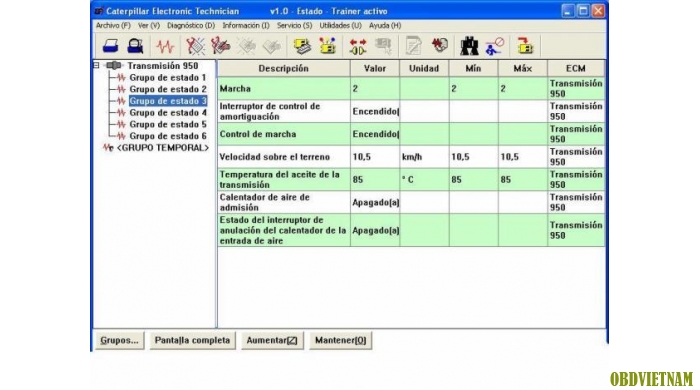The height and width of the screenshot is (390, 700).
Task: Select the Marcha row description
Action: [x=283, y=88]
